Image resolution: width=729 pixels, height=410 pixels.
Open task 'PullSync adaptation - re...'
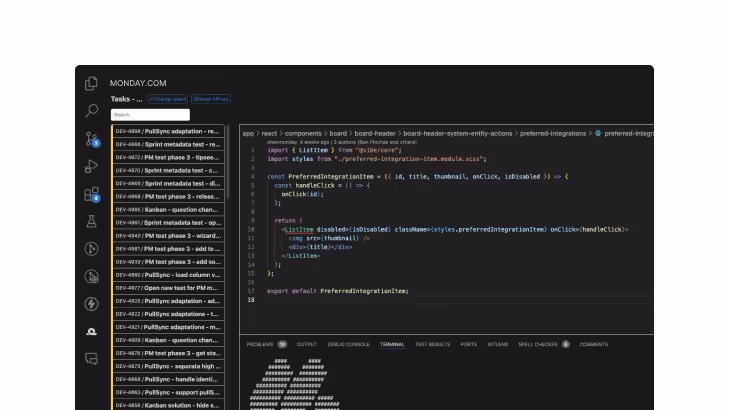coord(168,131)
